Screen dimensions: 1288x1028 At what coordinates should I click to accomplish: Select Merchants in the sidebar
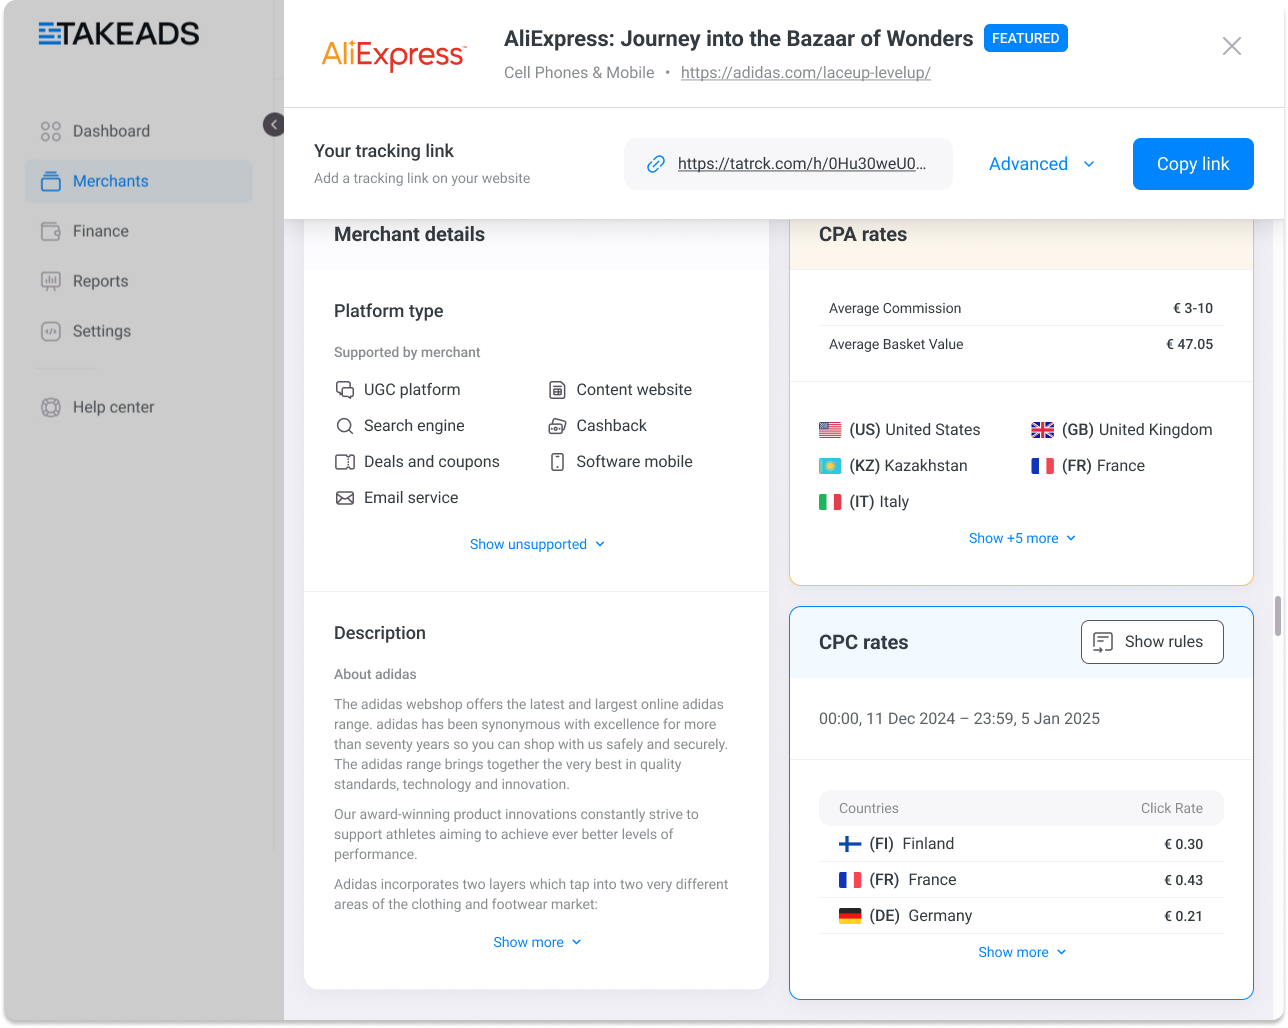tap(110, 181)
